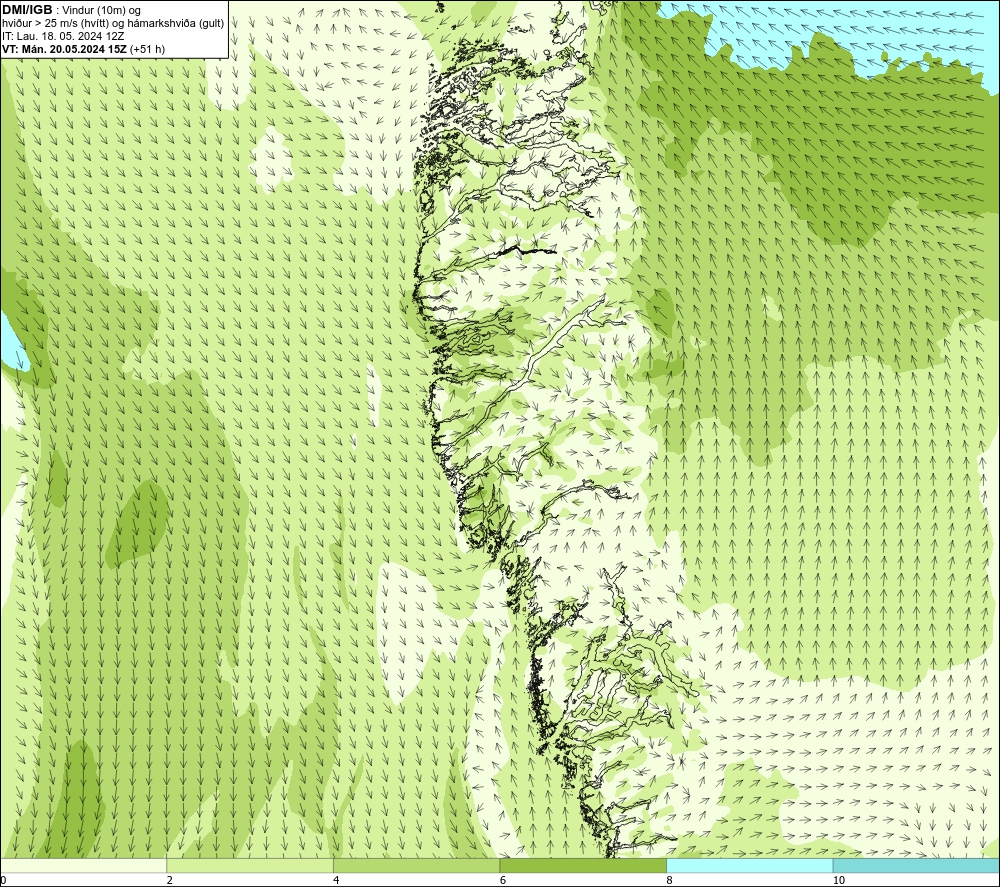This screenshot has width=1000, height=887.
Task: Click the scale label '0'
Action: click(x=3, y=880)
